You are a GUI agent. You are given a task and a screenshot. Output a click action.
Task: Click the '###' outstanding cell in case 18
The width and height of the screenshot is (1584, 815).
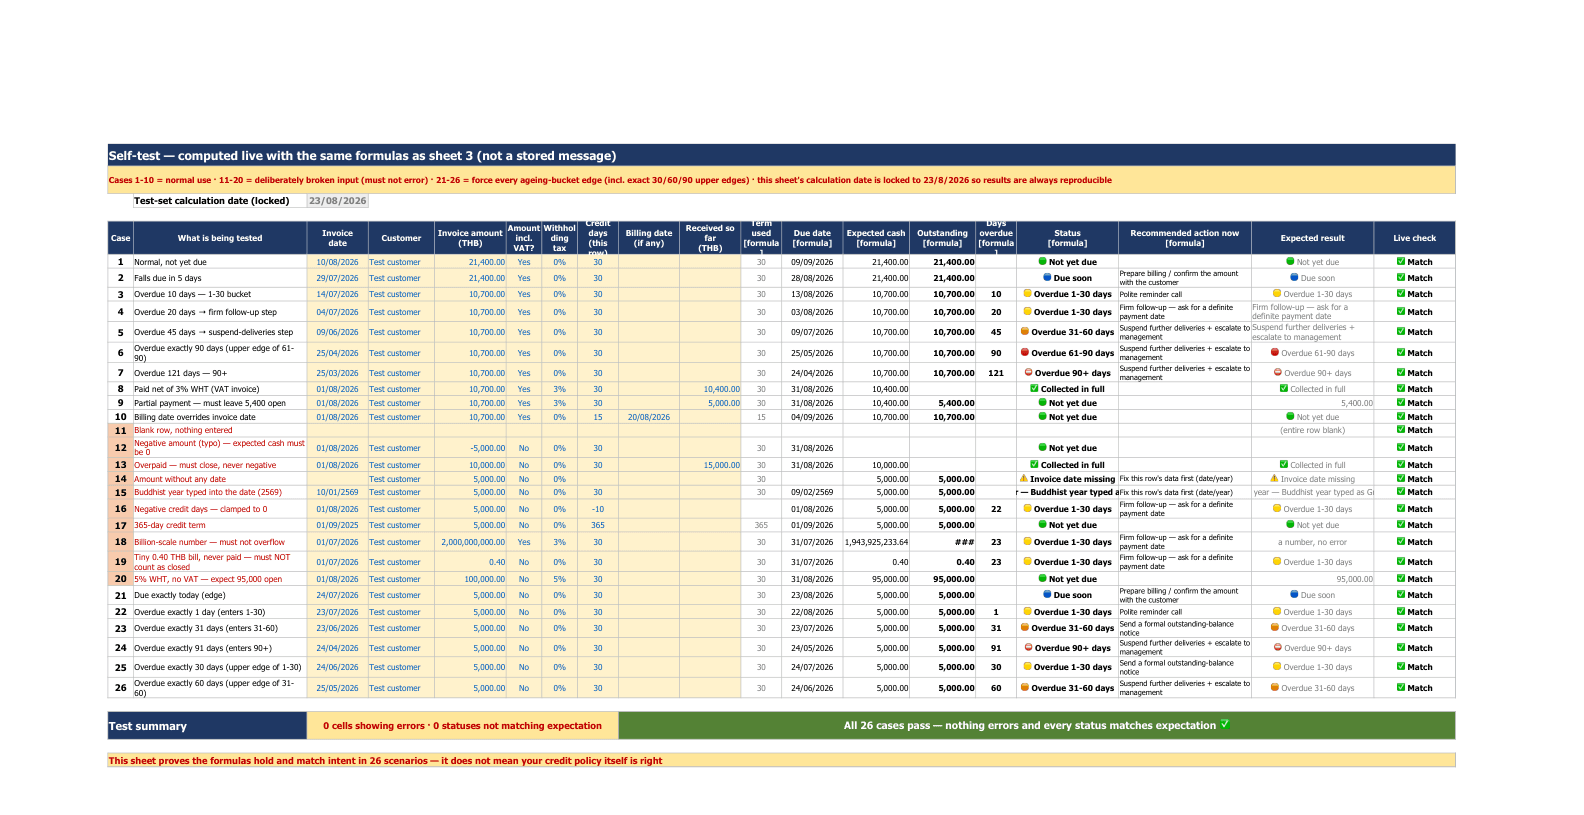[943, 542]
